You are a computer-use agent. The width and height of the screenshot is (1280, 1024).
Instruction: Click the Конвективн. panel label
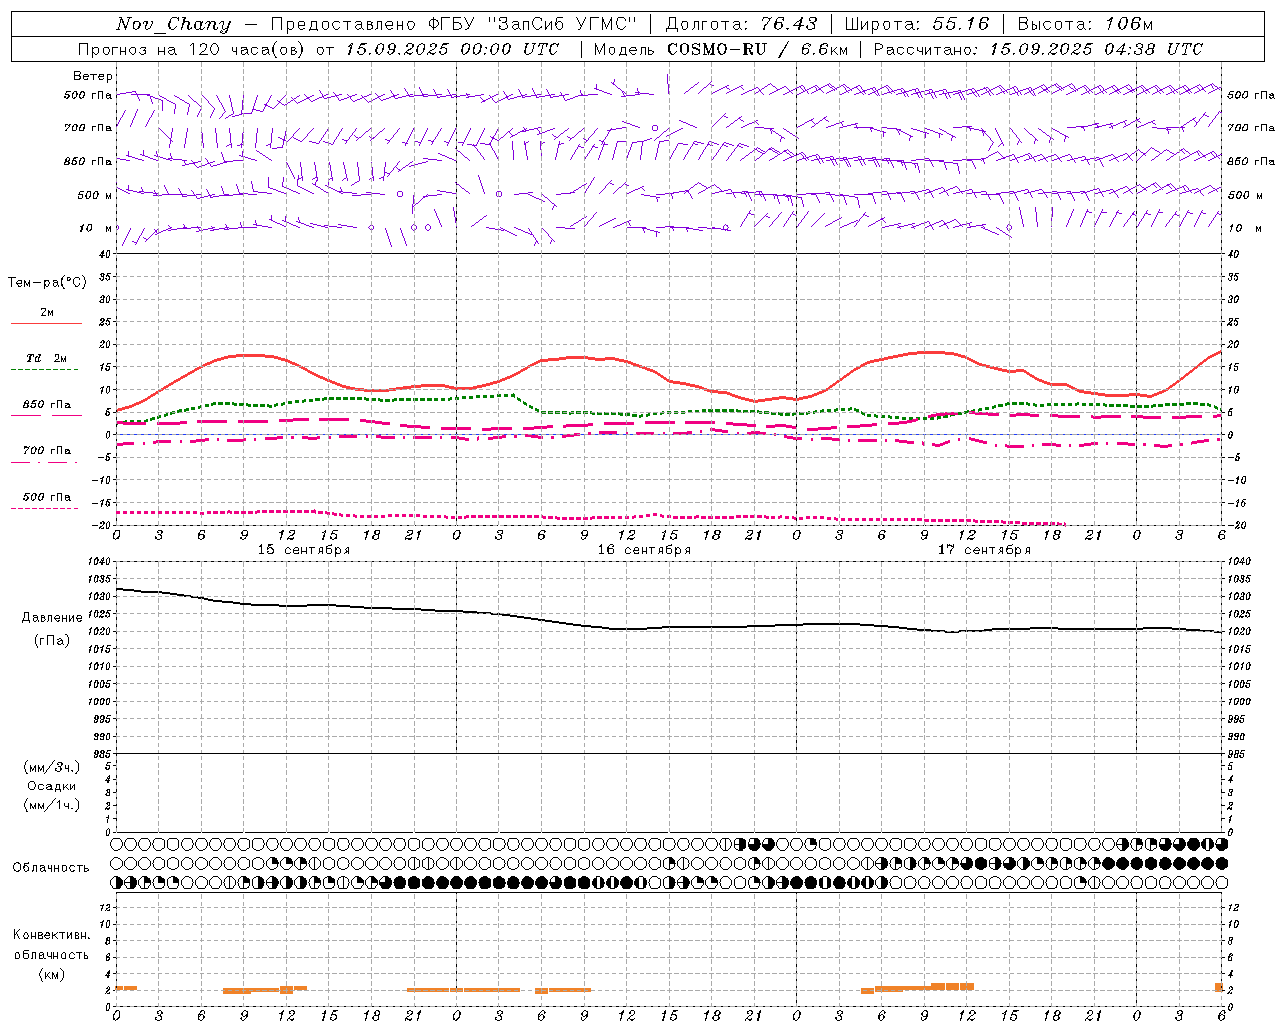click(x=51, y=935)
